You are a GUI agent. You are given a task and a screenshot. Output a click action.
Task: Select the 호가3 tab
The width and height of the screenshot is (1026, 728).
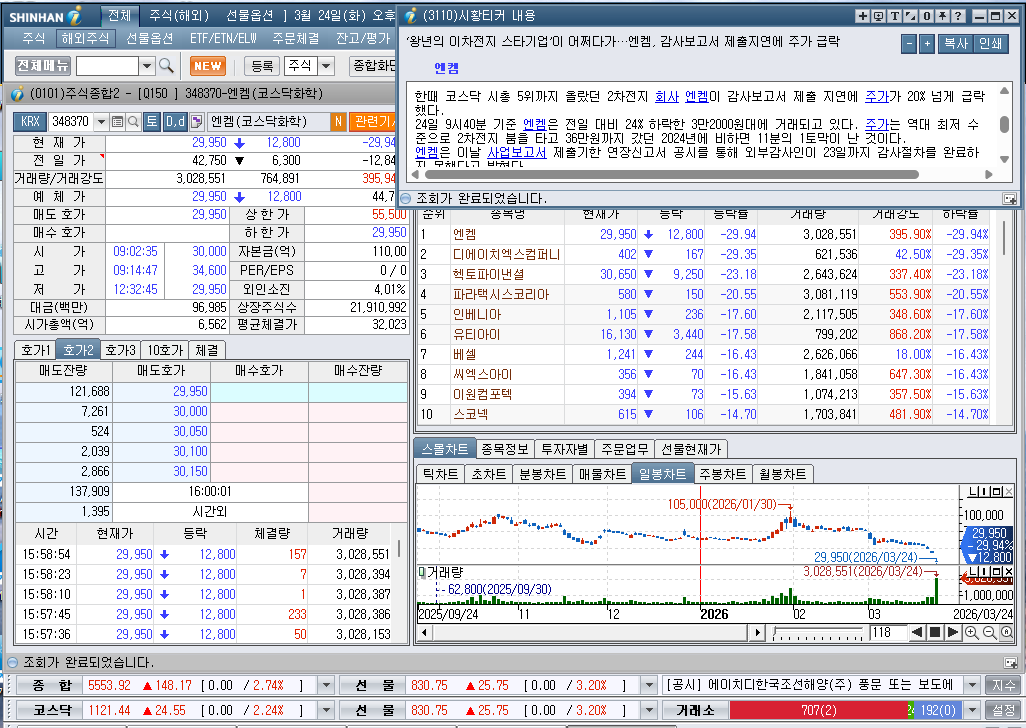click(120, 351)
